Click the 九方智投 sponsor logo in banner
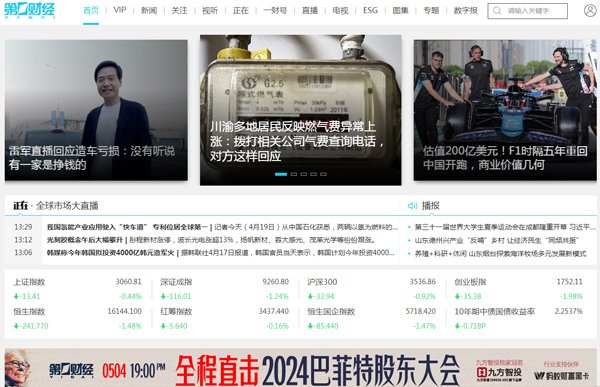Image resolution: width=600 pixels, height=387 pixels. (x=499, y=371)
